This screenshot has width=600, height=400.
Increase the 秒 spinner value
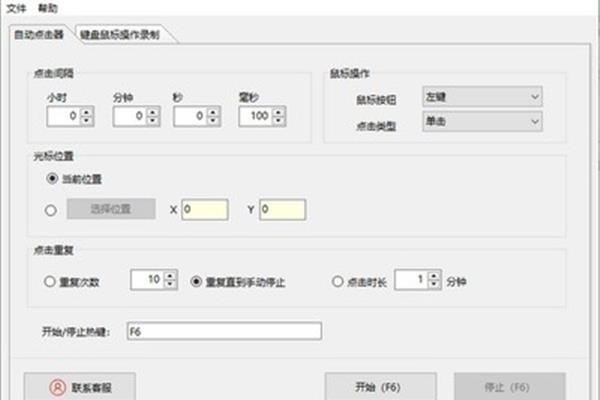tap(214, 112)
